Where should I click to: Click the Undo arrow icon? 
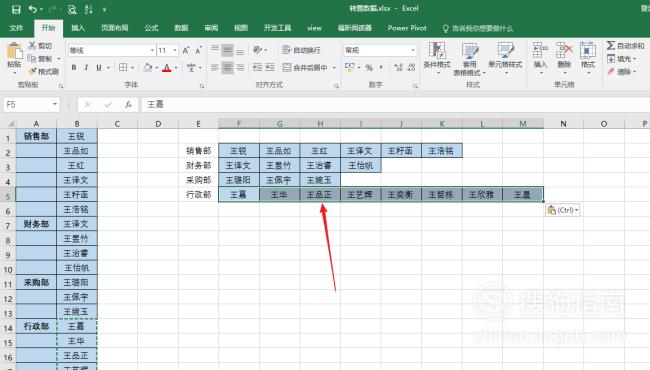coord(32,9)
